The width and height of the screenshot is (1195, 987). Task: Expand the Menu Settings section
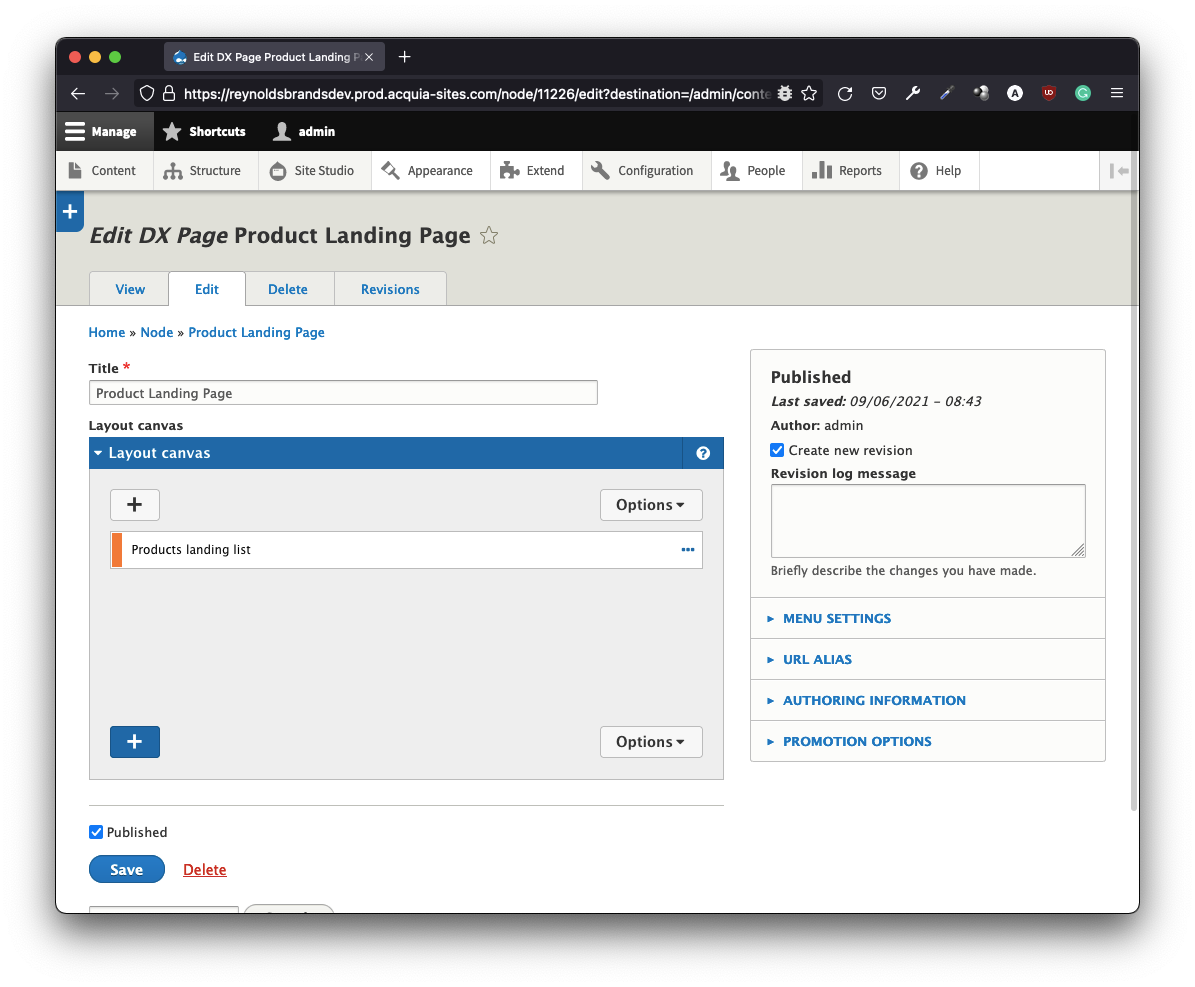pos(836,618)
